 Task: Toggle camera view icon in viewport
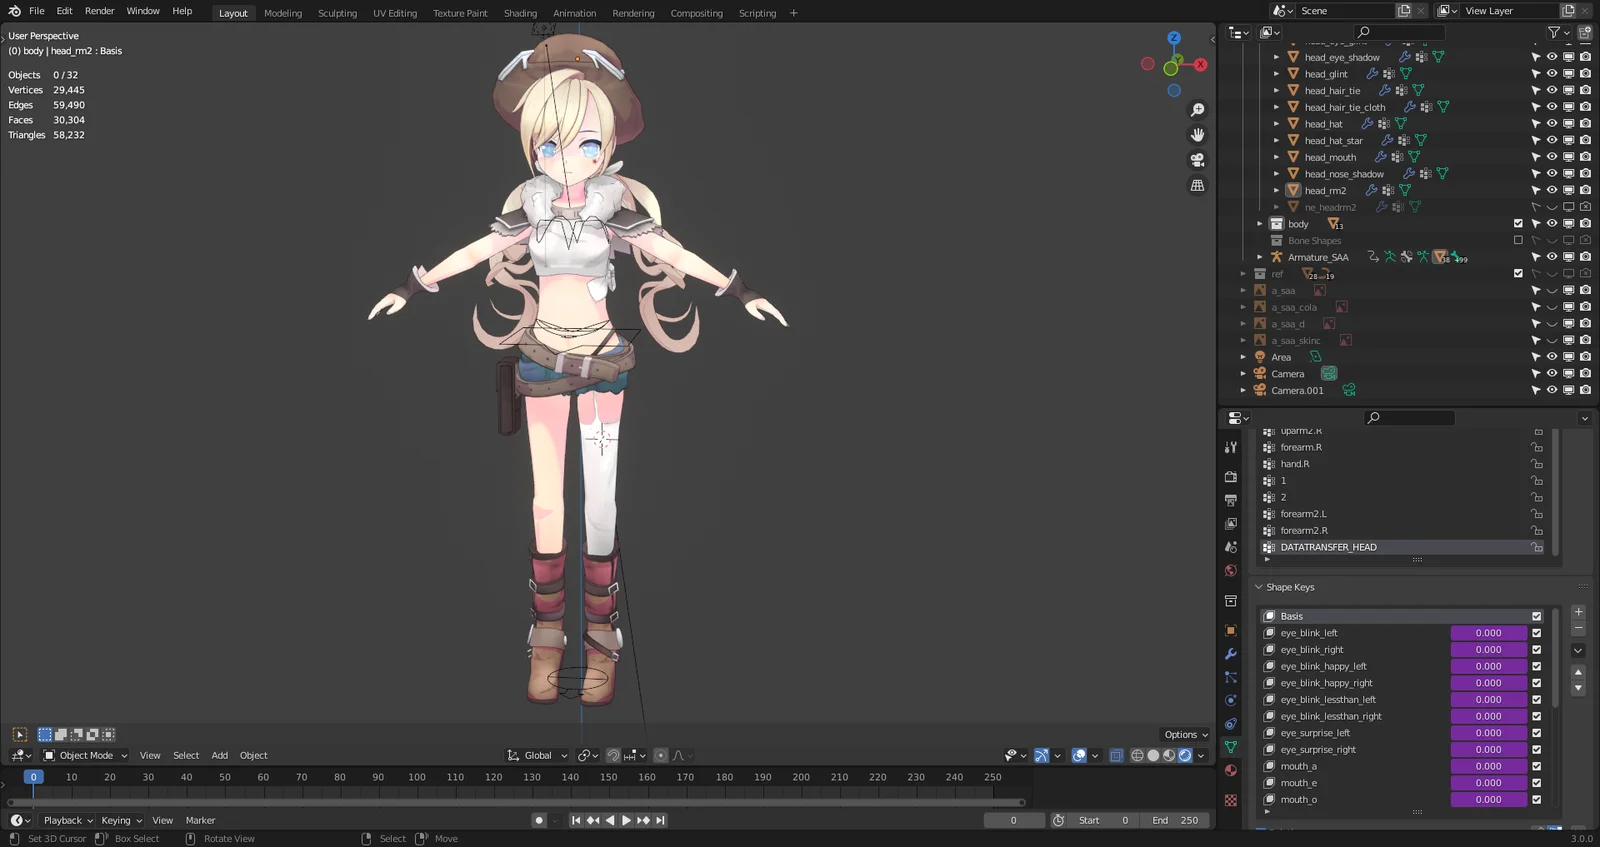click(1197, 160)
